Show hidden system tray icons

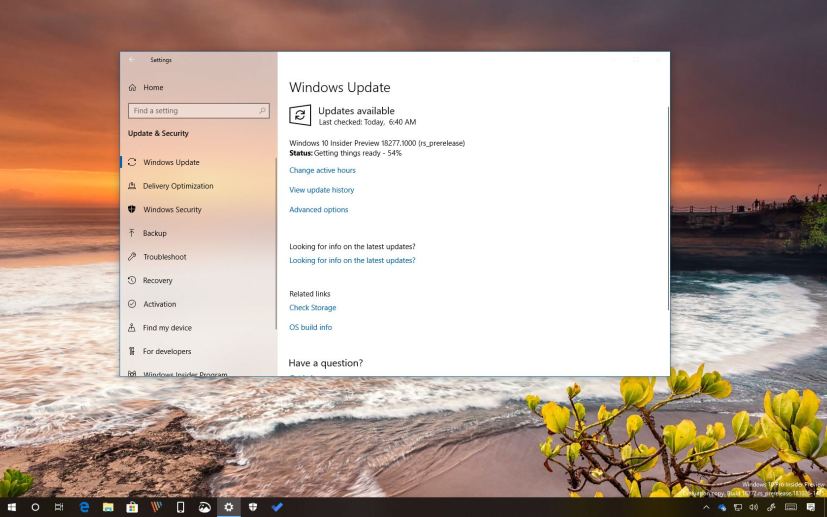pos(706,508)
